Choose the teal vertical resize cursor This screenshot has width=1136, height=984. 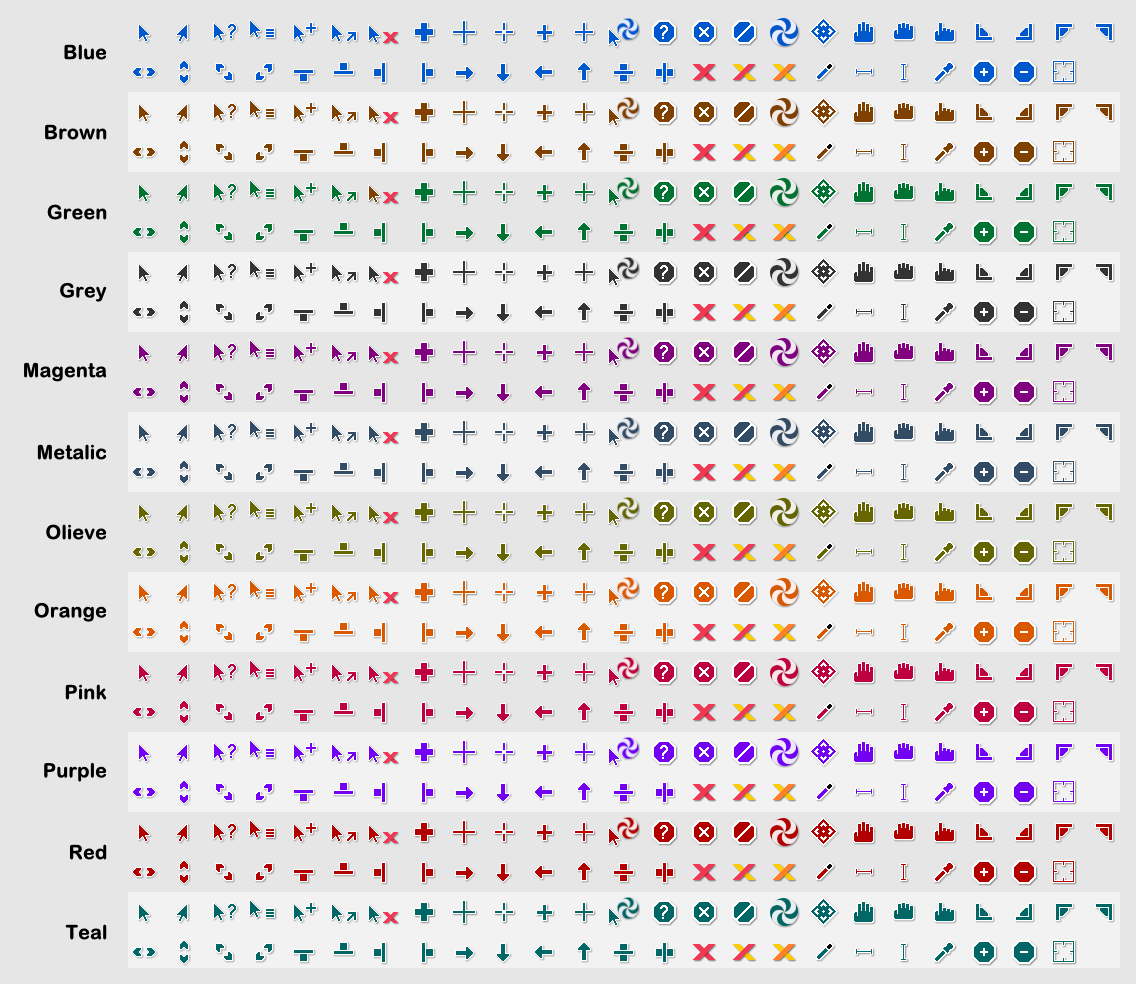click(184, 952)
